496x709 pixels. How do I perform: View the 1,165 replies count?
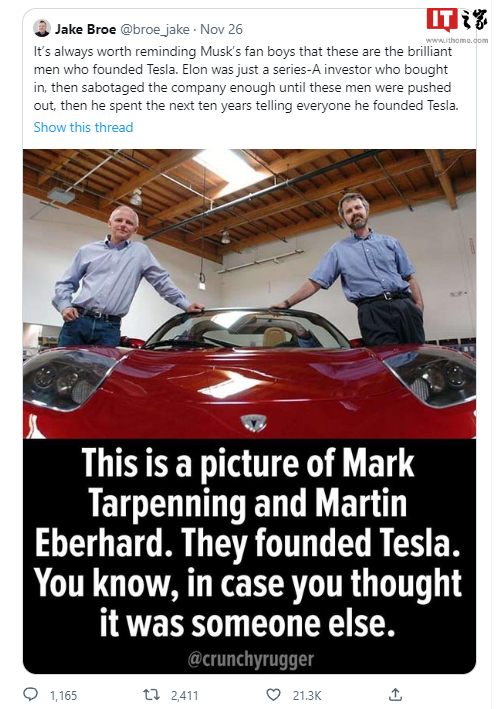[63, 695]
